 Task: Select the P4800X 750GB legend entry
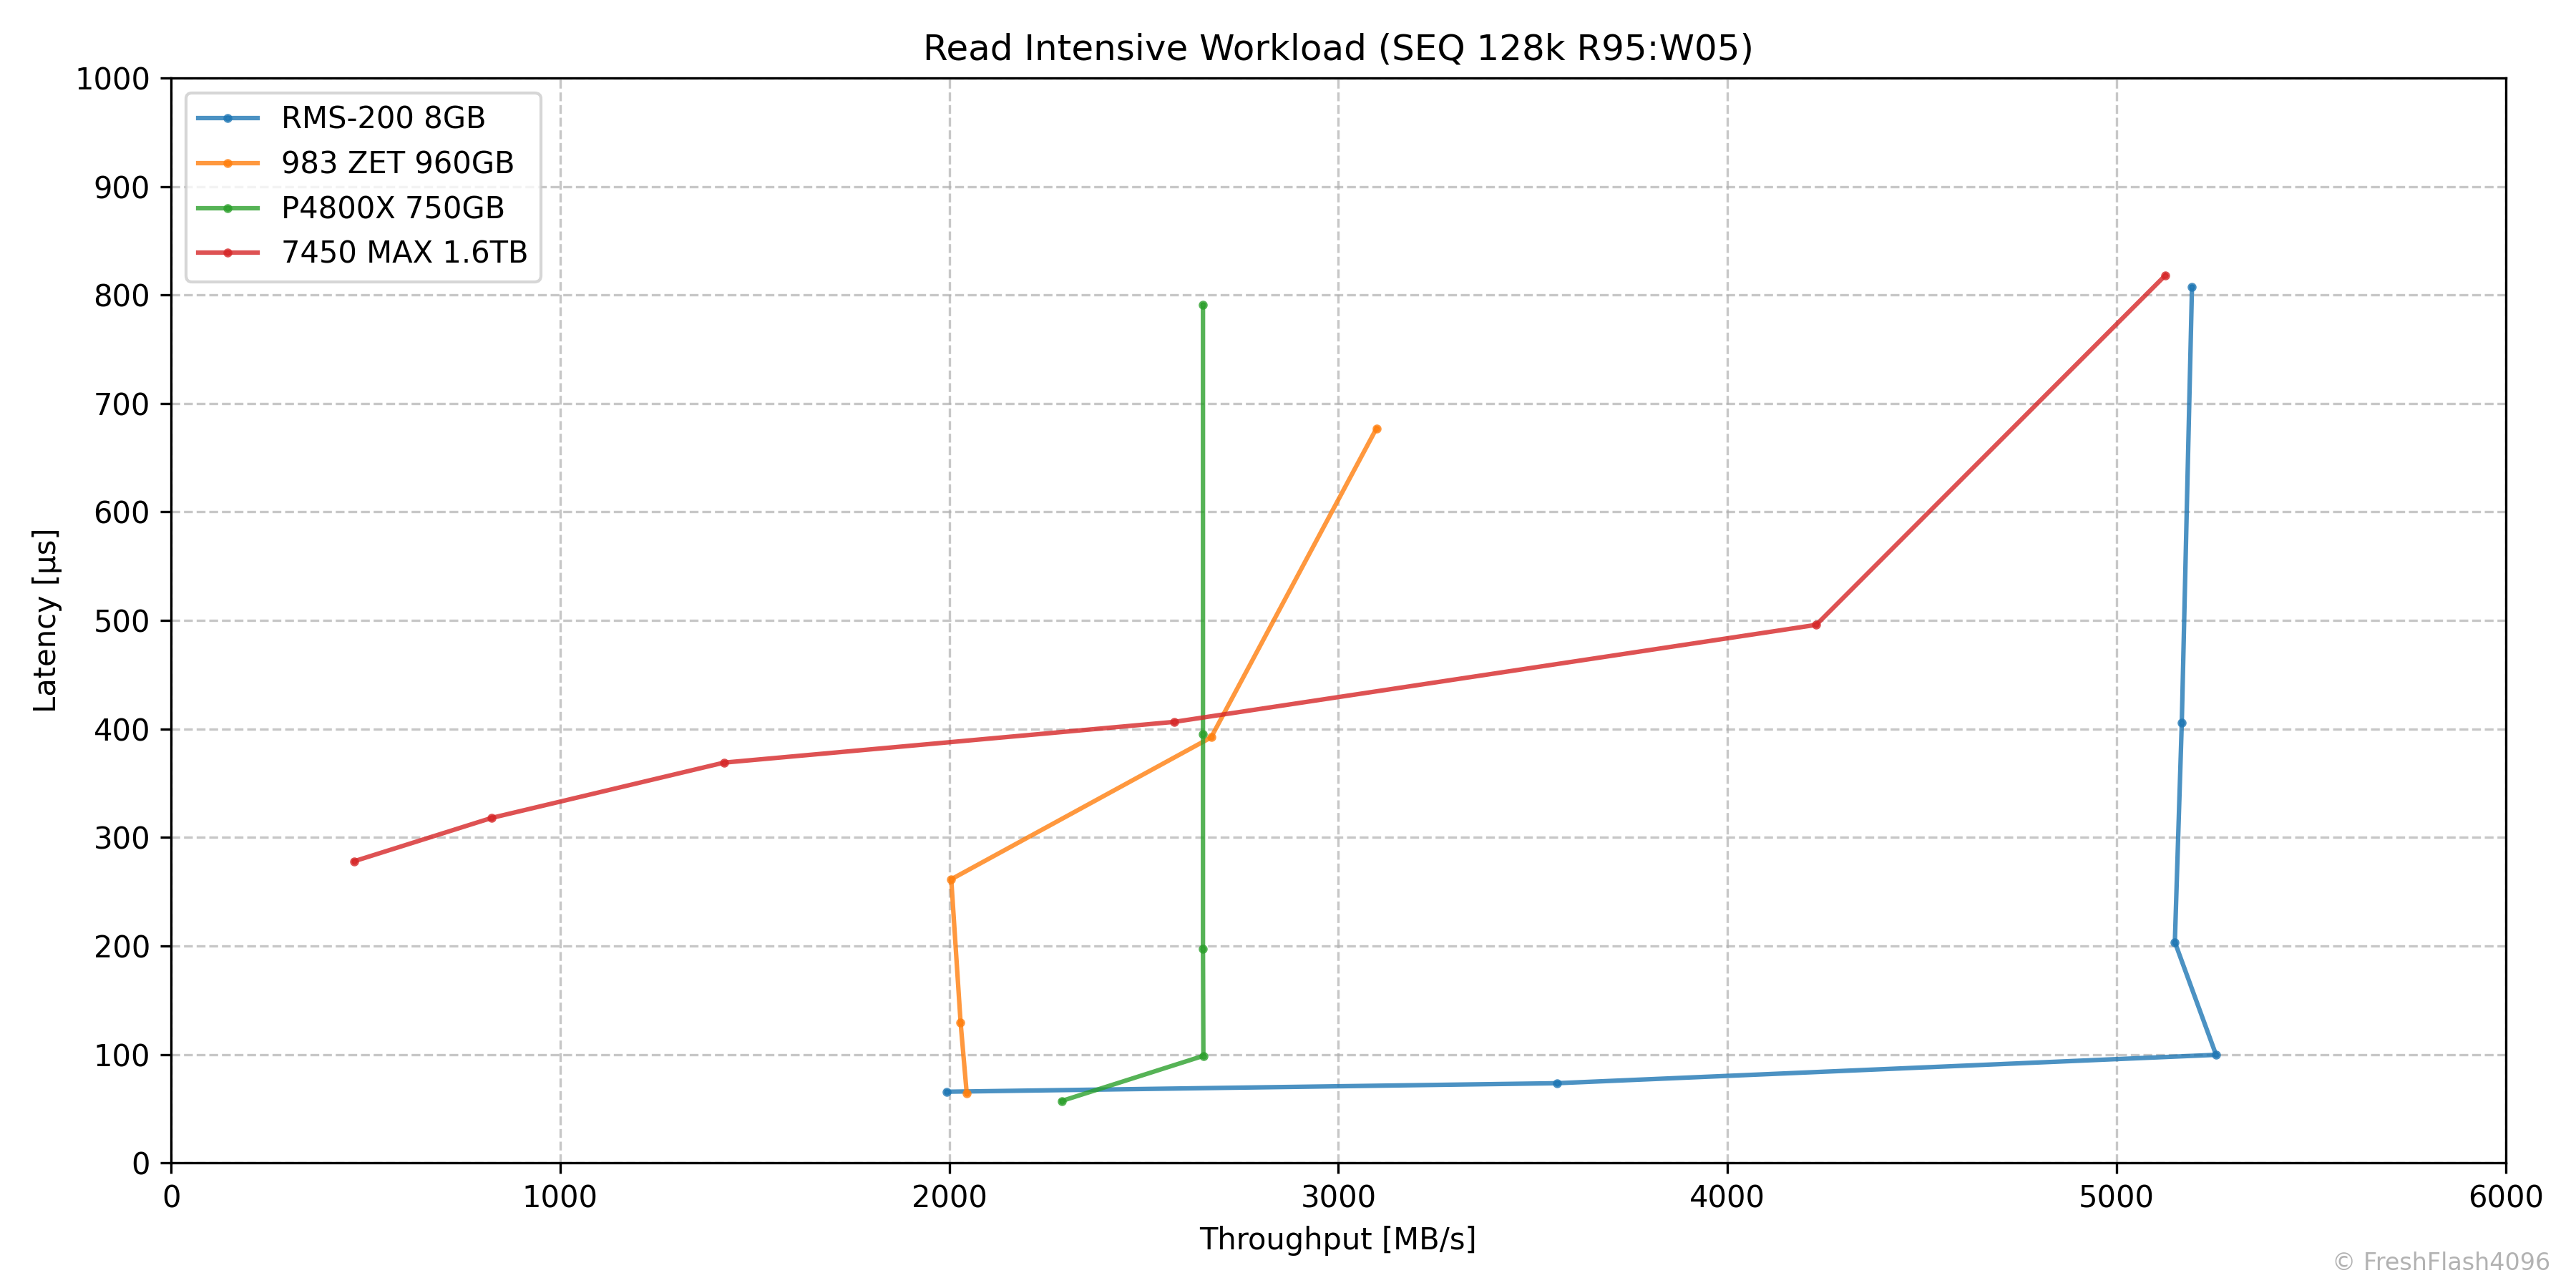pos(392,208)
